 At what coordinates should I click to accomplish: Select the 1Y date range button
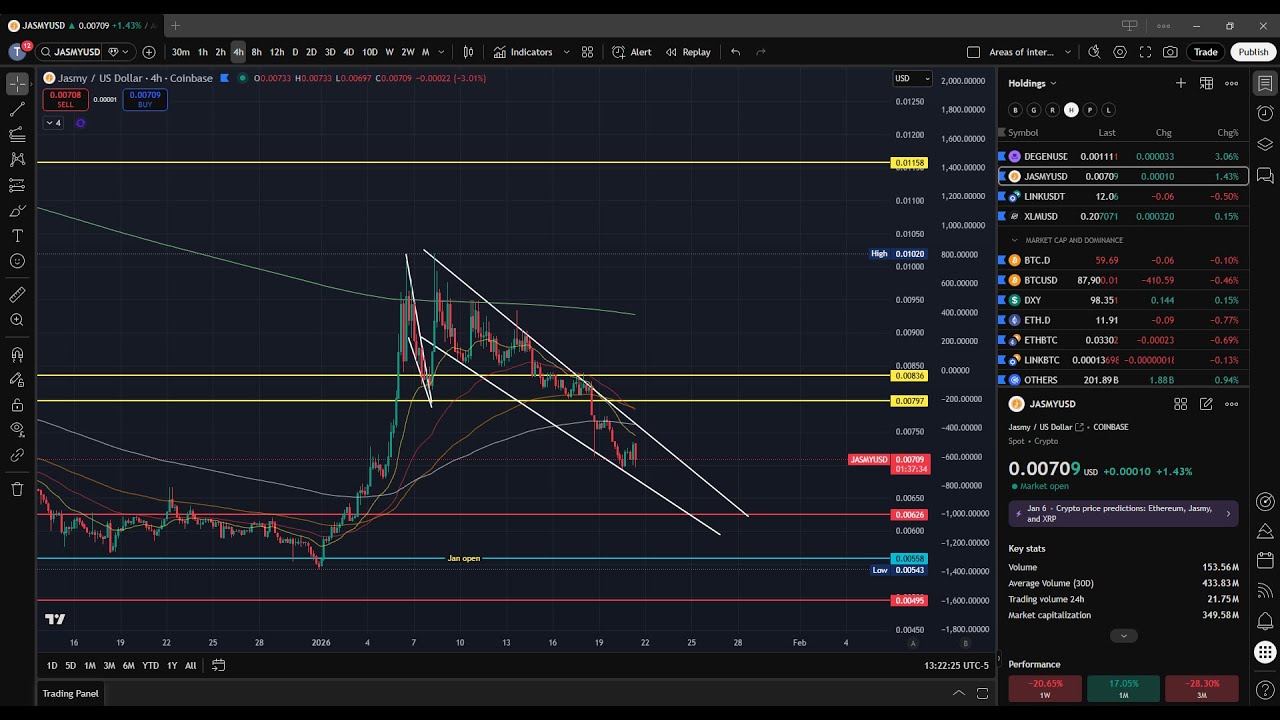[x=172, y=665]
